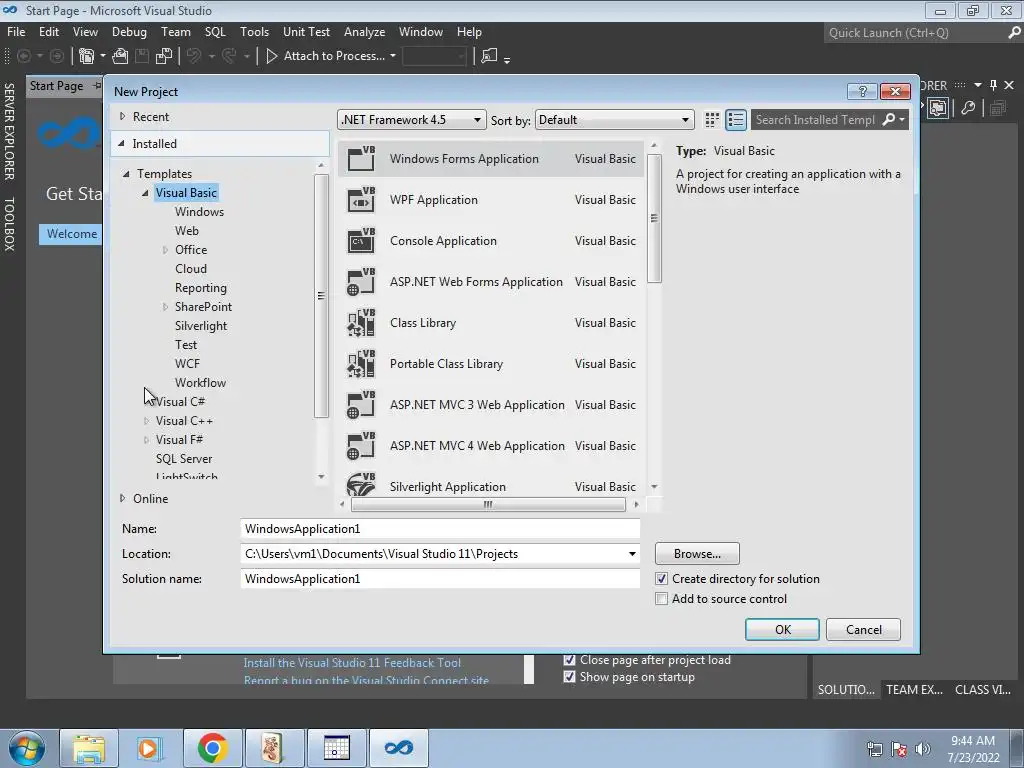Click the New Project toolbar icon
1024x768 pixels.
tap(86, 56)
